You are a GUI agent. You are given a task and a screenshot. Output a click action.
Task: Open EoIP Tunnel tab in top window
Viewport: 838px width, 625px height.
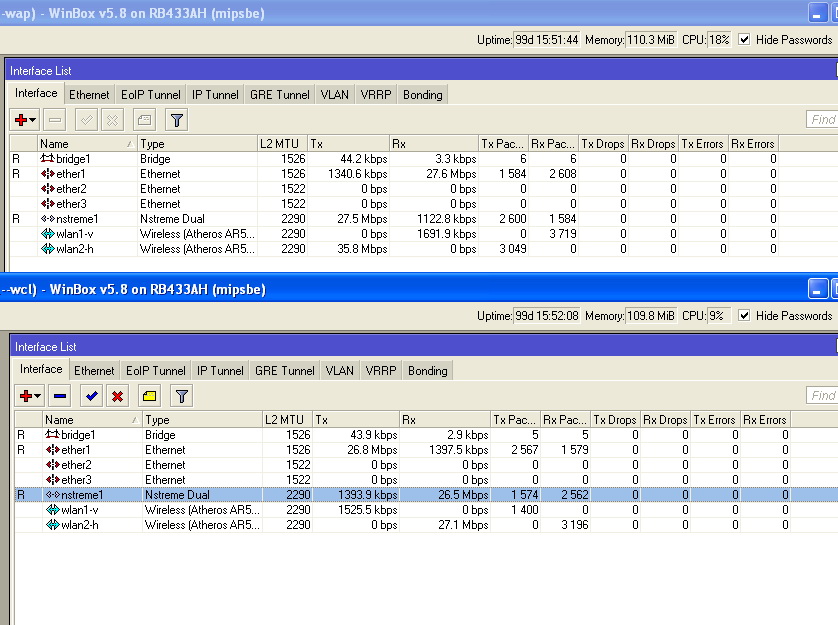[151, 95]
